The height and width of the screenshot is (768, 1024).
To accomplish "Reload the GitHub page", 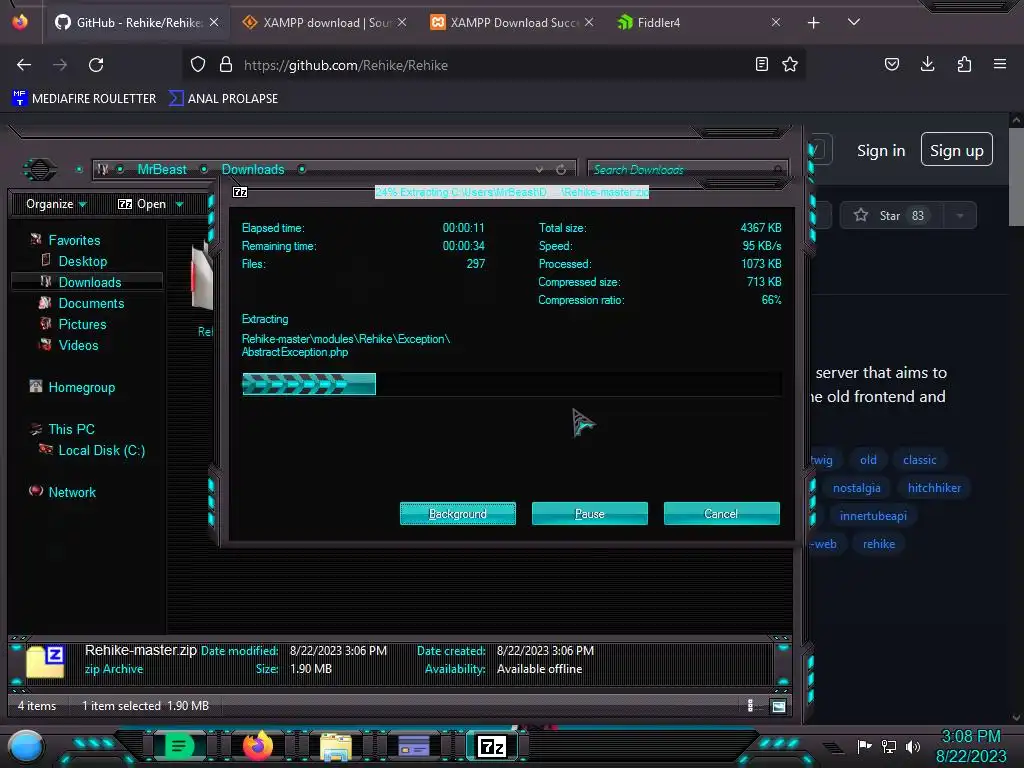I will [96, 65].
